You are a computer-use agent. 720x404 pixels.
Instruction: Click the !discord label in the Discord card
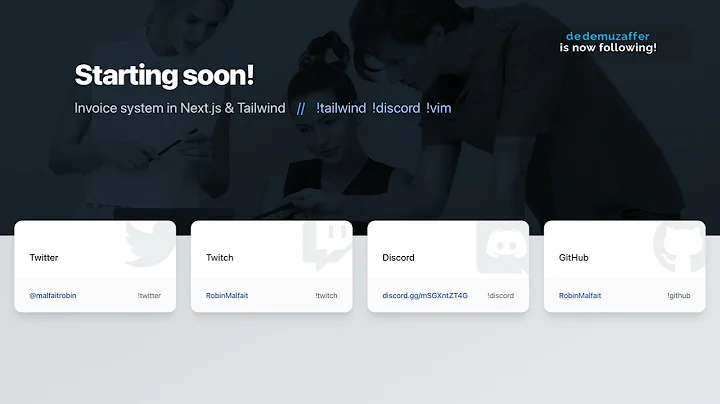pos(501,296)
